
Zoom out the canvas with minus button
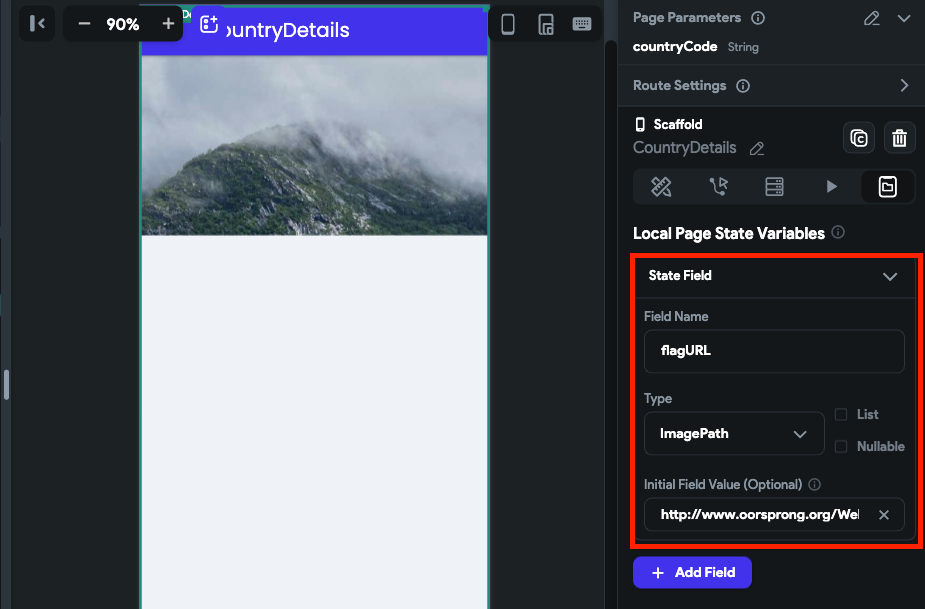tap(84, 24)
